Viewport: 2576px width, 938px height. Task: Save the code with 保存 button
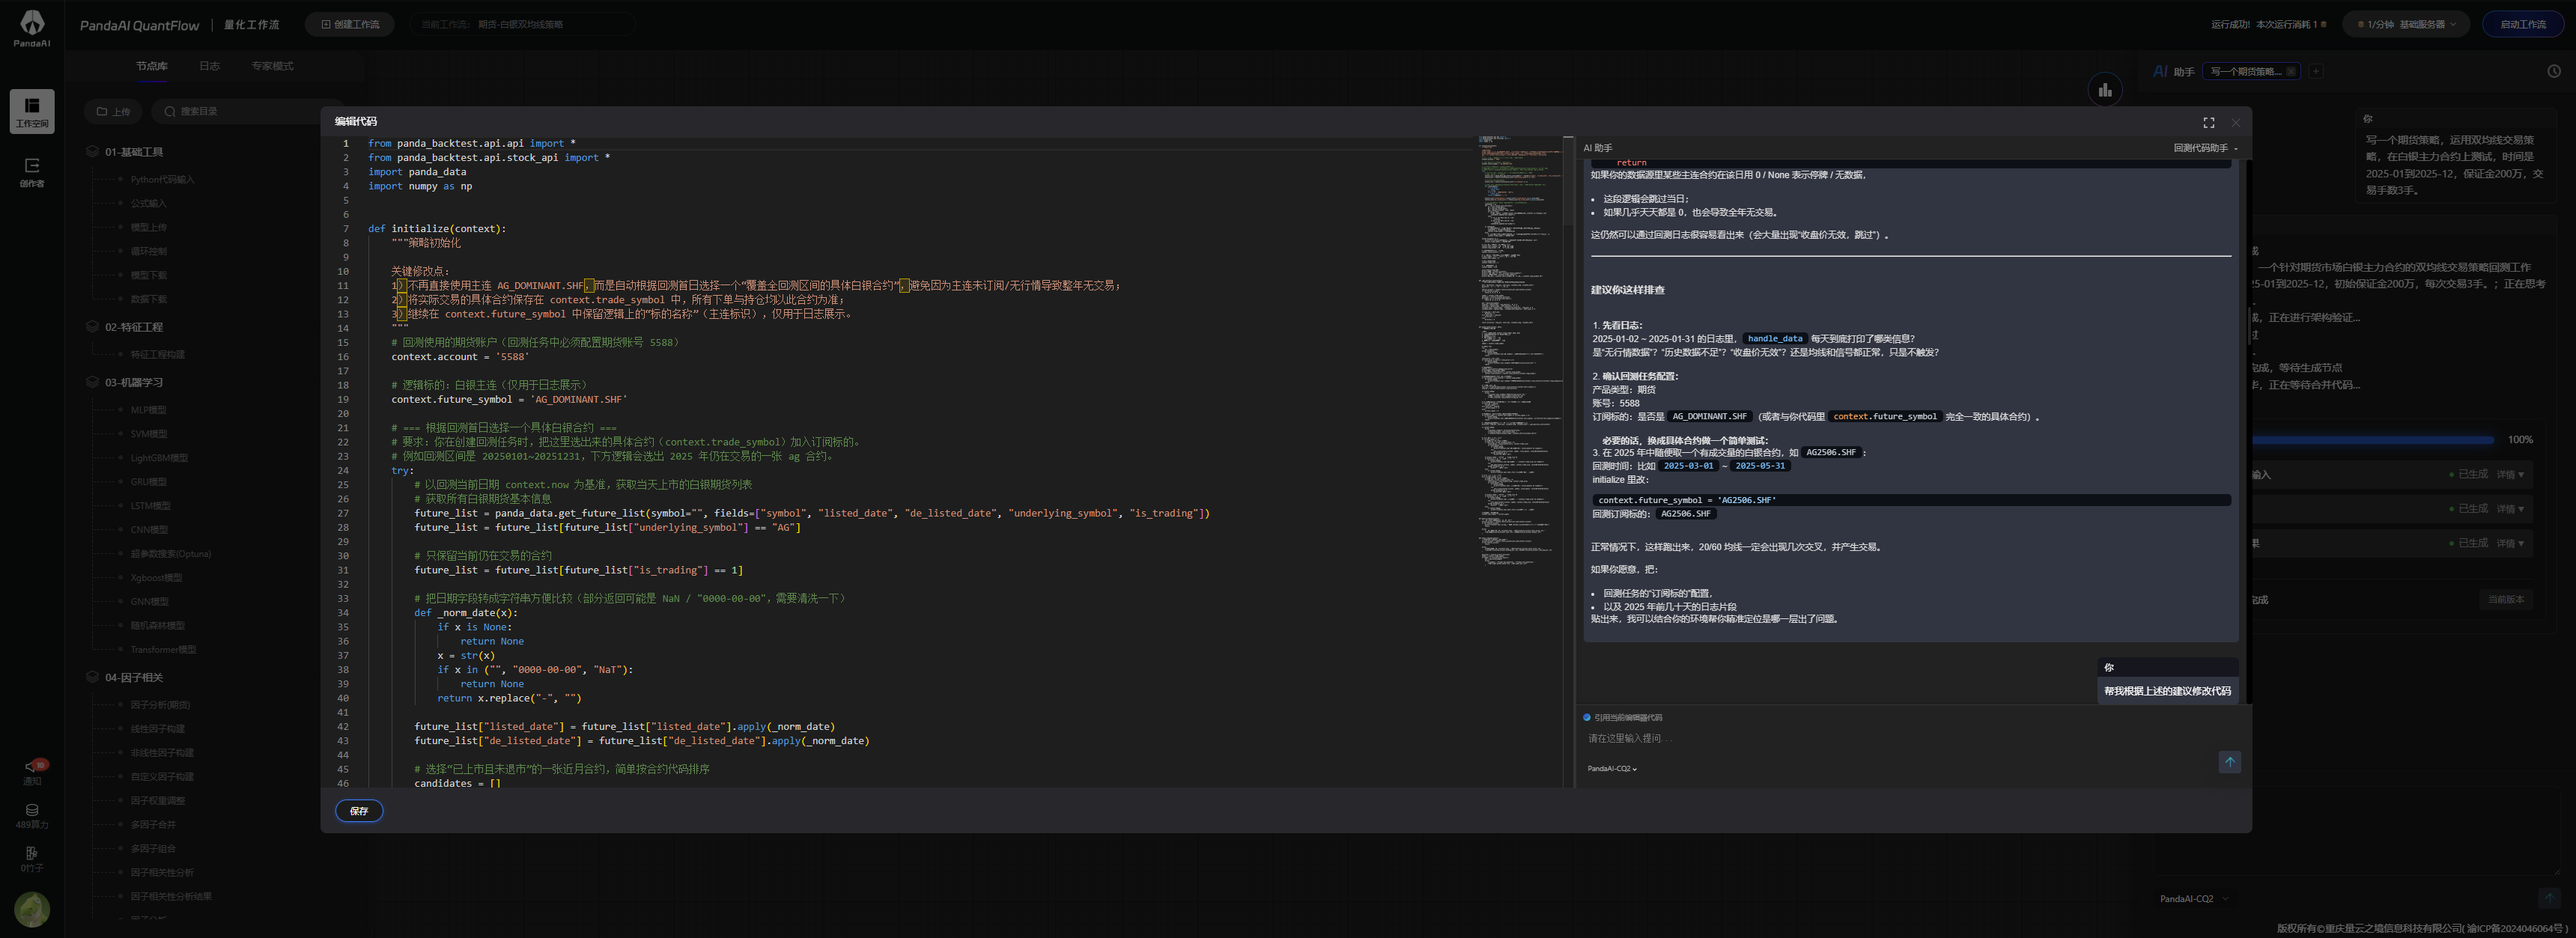359,811
